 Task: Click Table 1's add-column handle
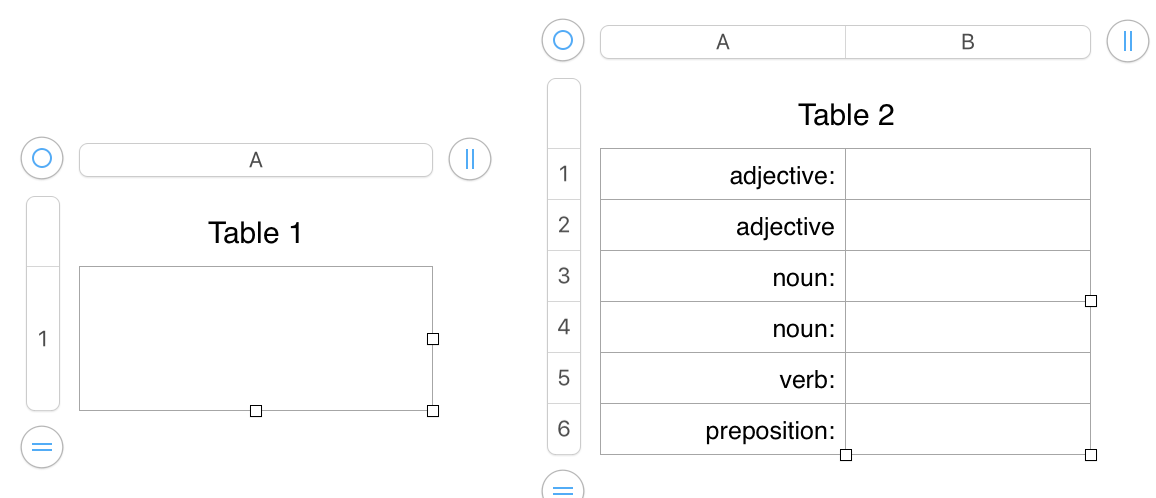(470, 158)
